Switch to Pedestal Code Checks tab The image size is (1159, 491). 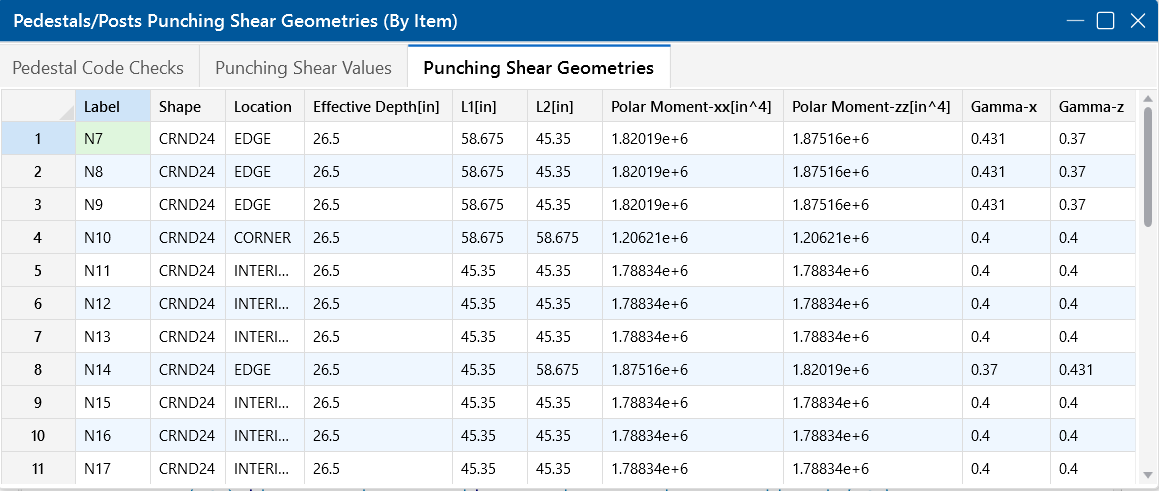98,68
